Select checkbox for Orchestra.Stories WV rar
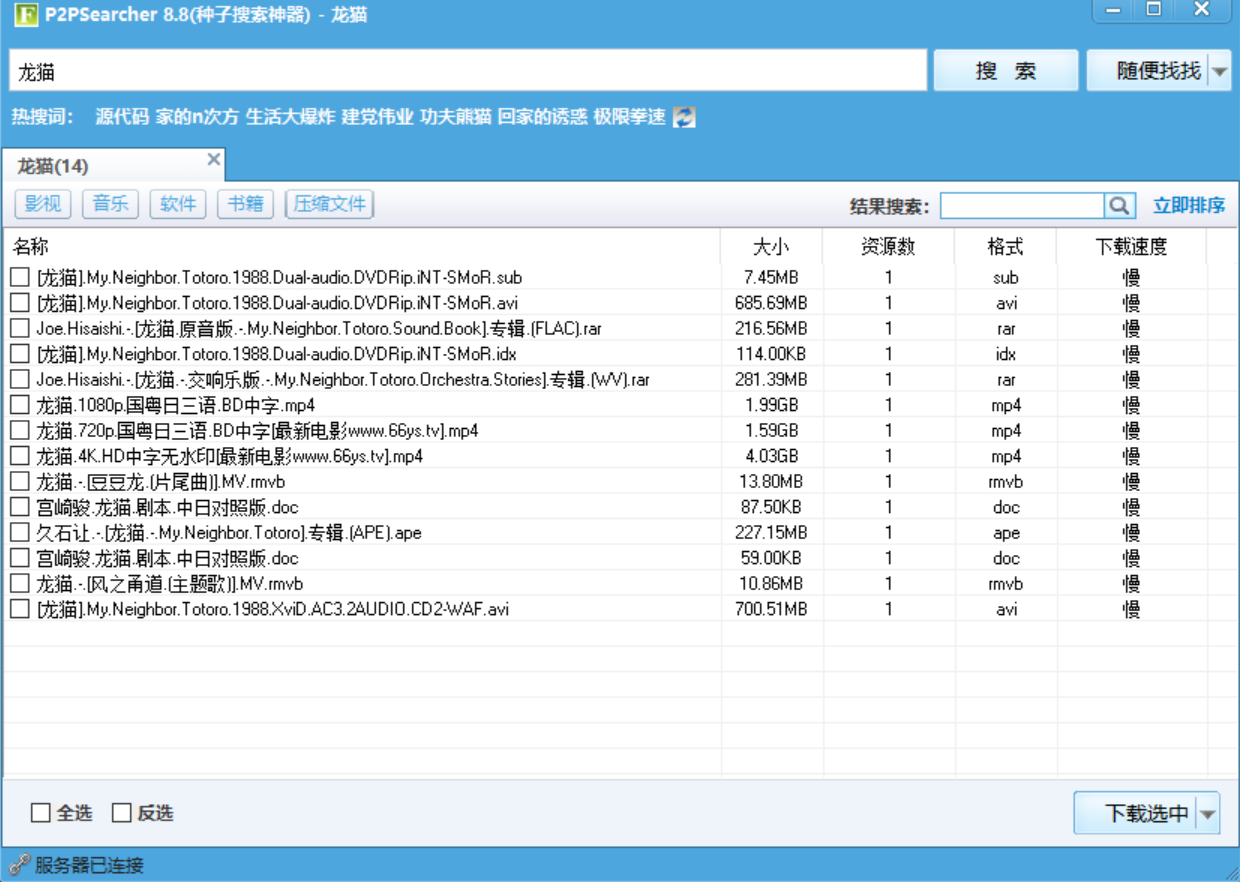Screen dimensions: 1240x882 pyautogui.click(x=20, y=379)
